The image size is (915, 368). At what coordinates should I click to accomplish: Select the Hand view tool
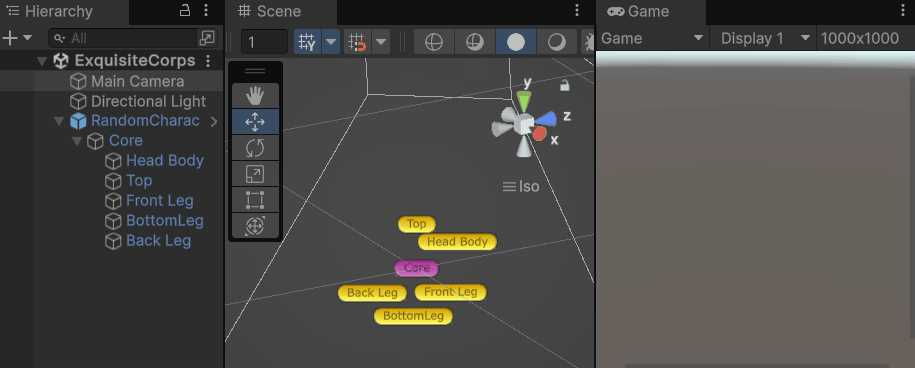pyautogui.click(x=255, y=96)
